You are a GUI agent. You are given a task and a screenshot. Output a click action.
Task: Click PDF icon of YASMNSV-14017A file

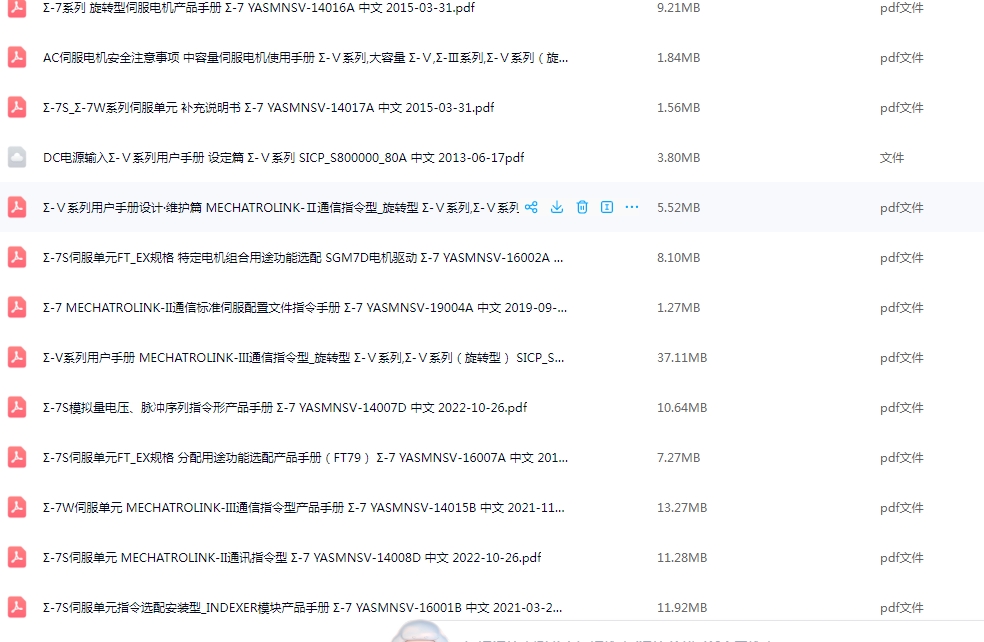click(x=17, y=107)
